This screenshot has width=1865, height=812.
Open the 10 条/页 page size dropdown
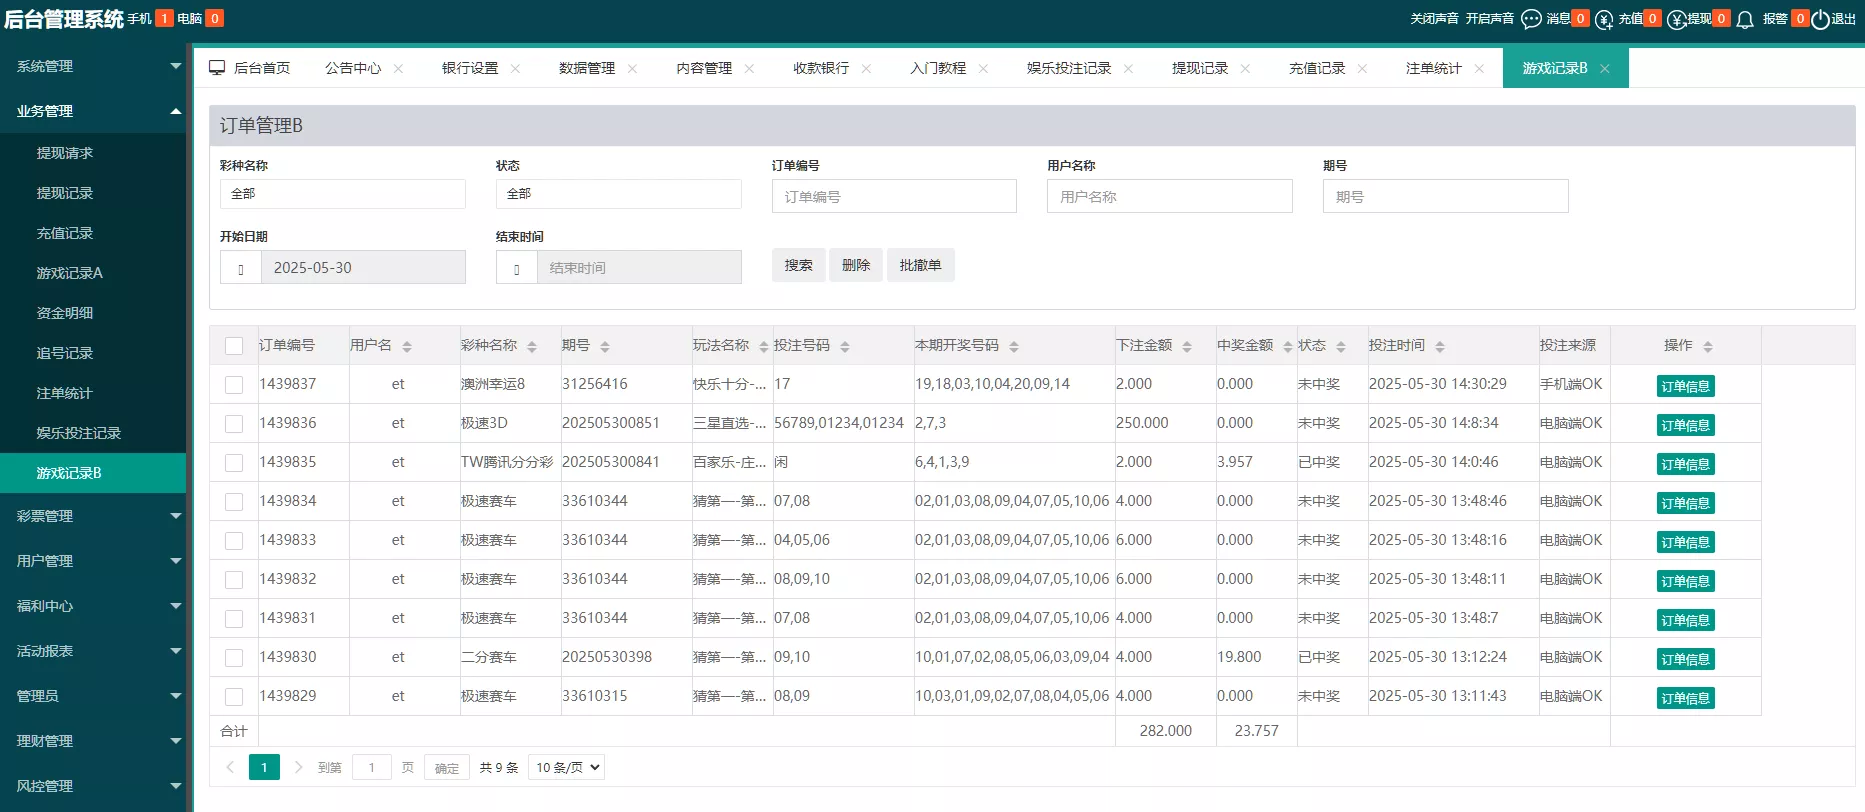(x=566, y=767)
